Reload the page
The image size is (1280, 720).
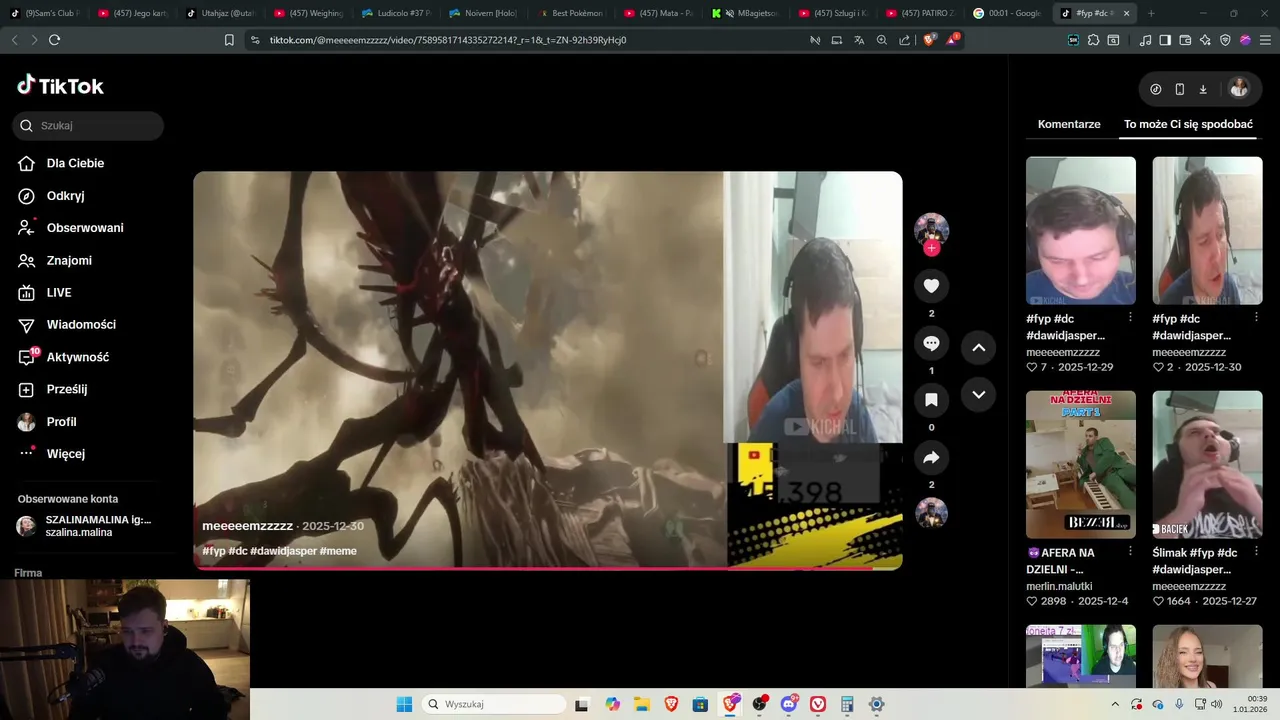54,40
